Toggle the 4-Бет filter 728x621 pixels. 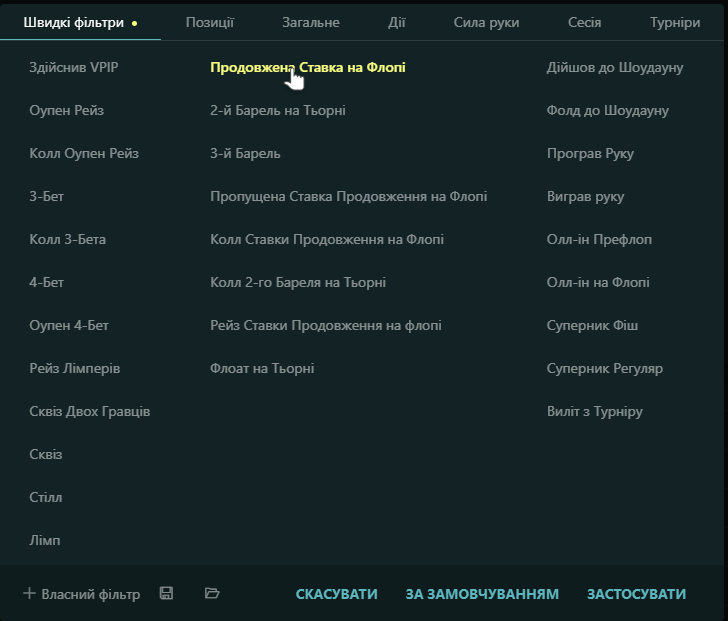(x=46, y=282)
